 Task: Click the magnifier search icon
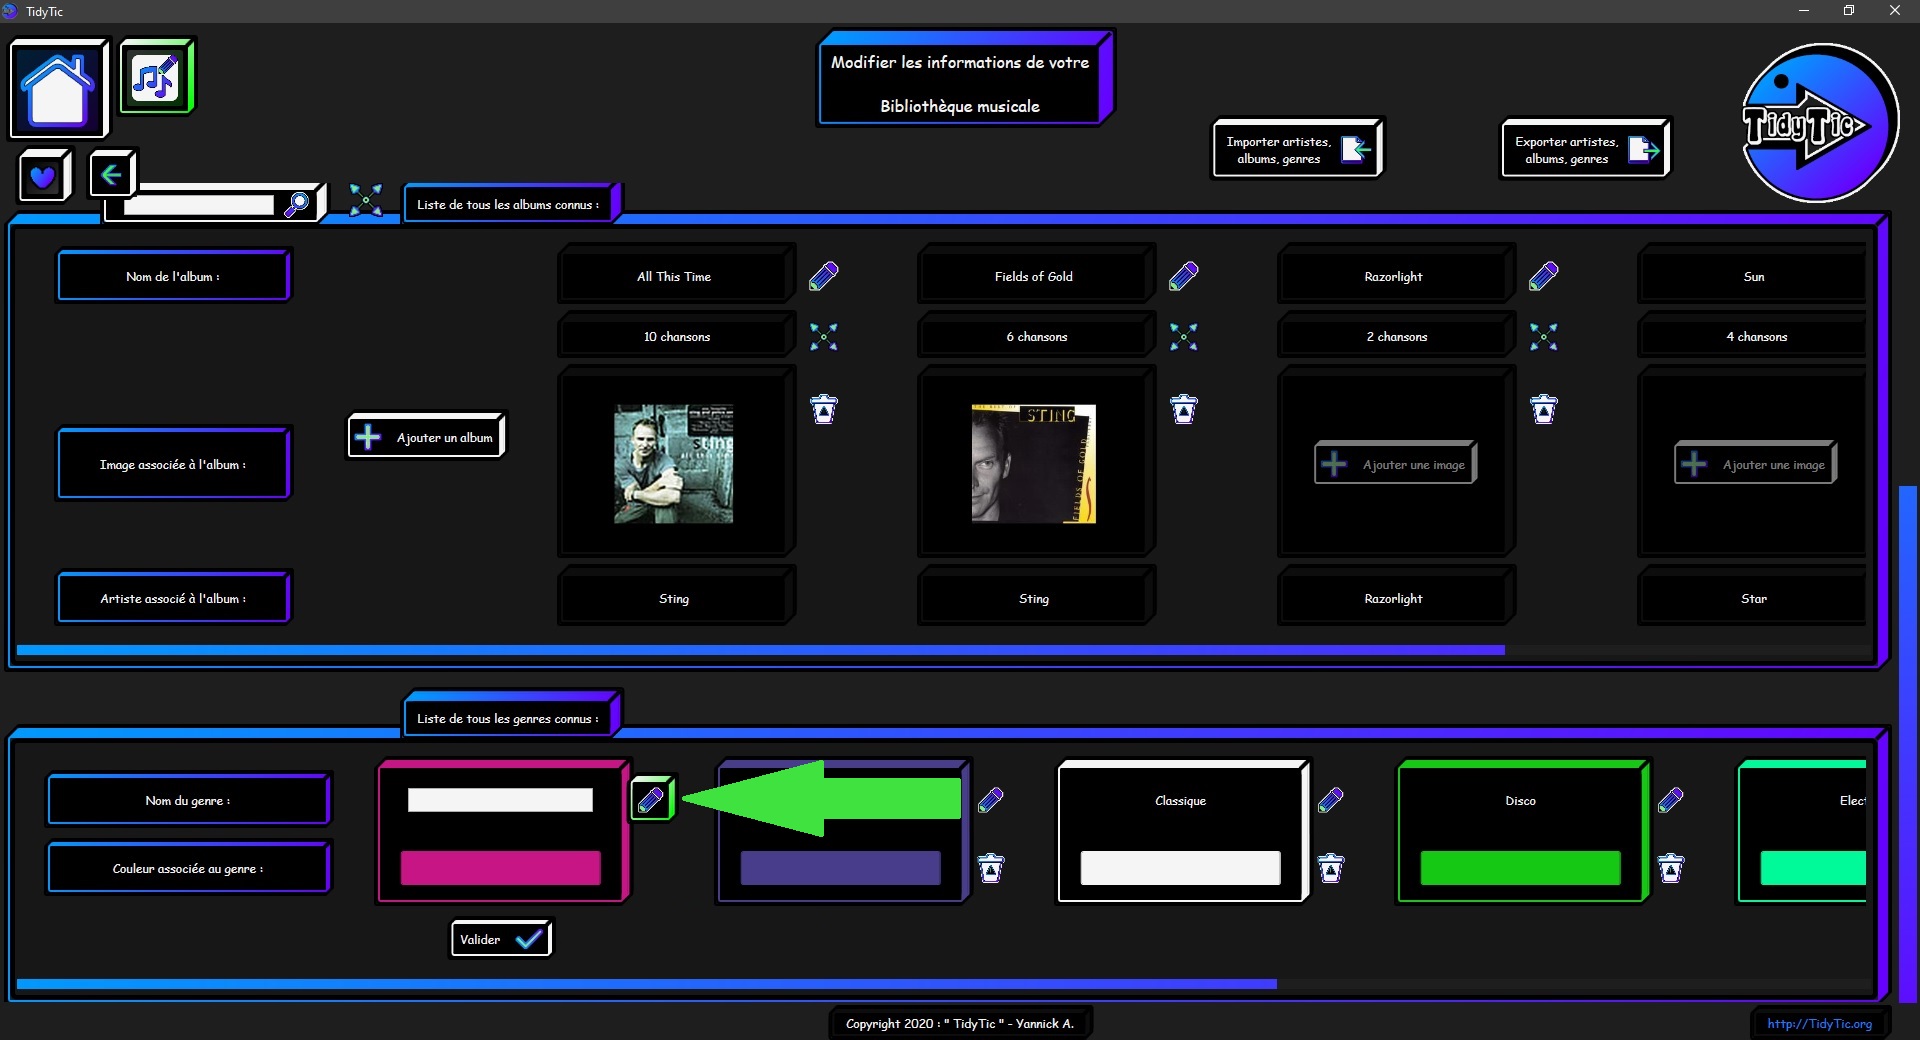297,204
